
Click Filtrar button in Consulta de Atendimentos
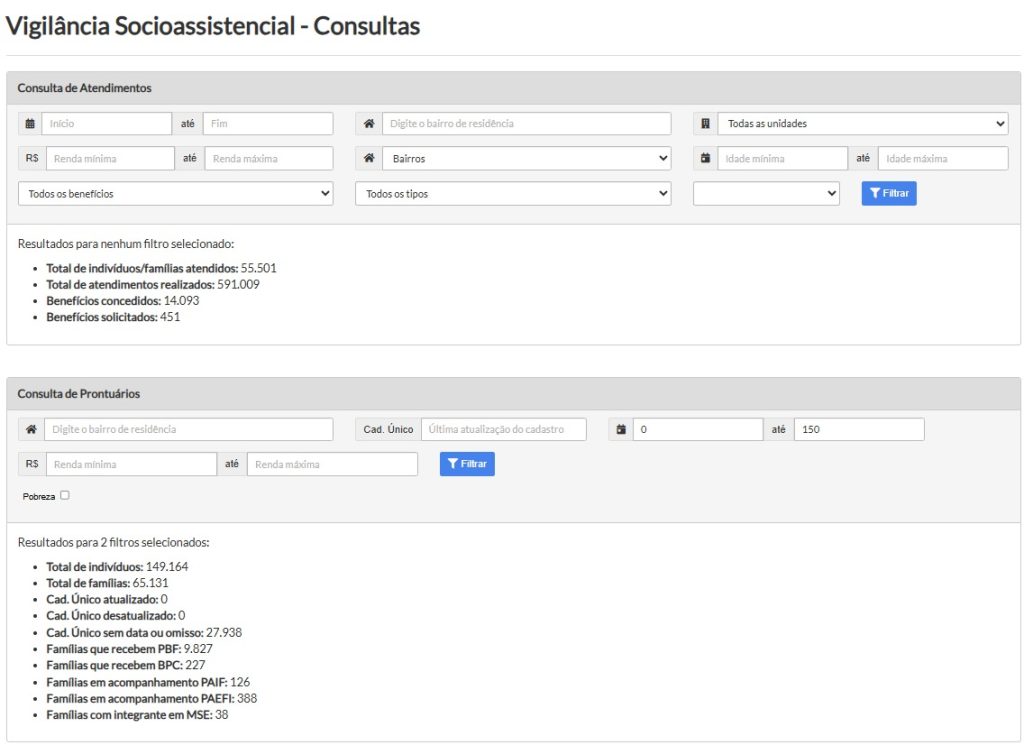[889, 193]
